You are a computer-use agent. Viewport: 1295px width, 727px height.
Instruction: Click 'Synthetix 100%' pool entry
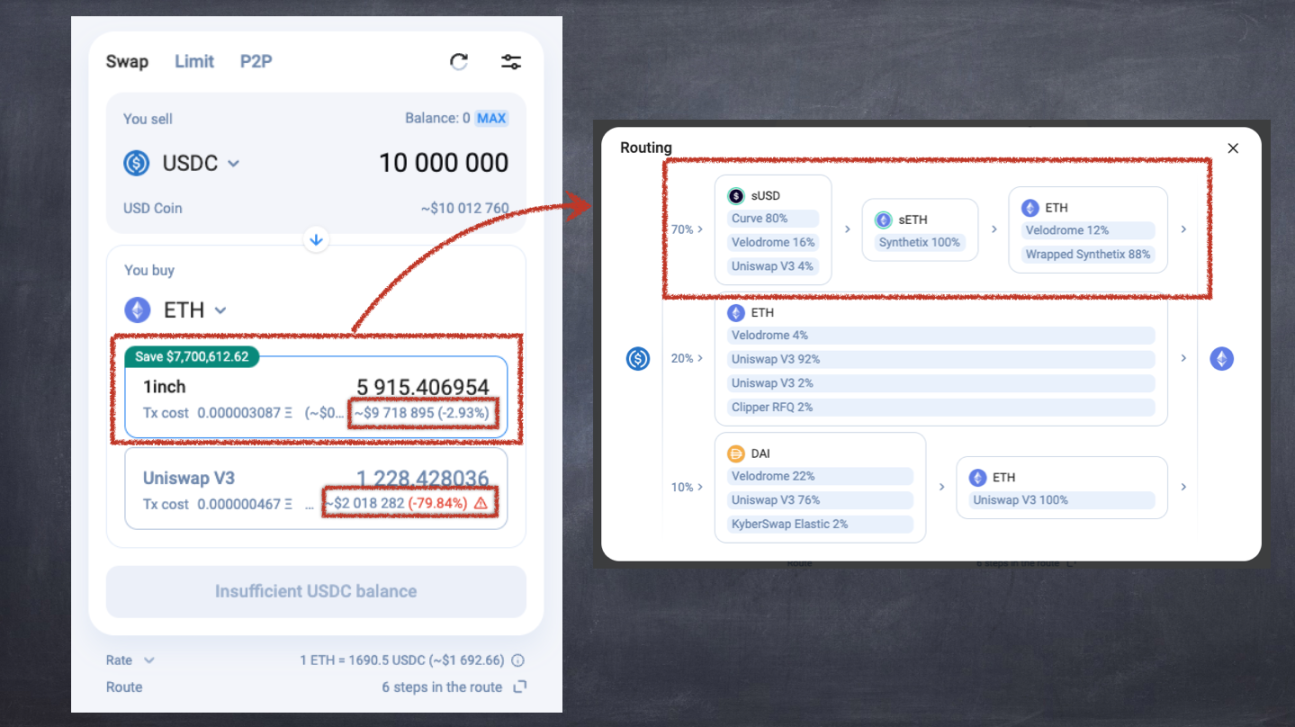click(920, 242)
